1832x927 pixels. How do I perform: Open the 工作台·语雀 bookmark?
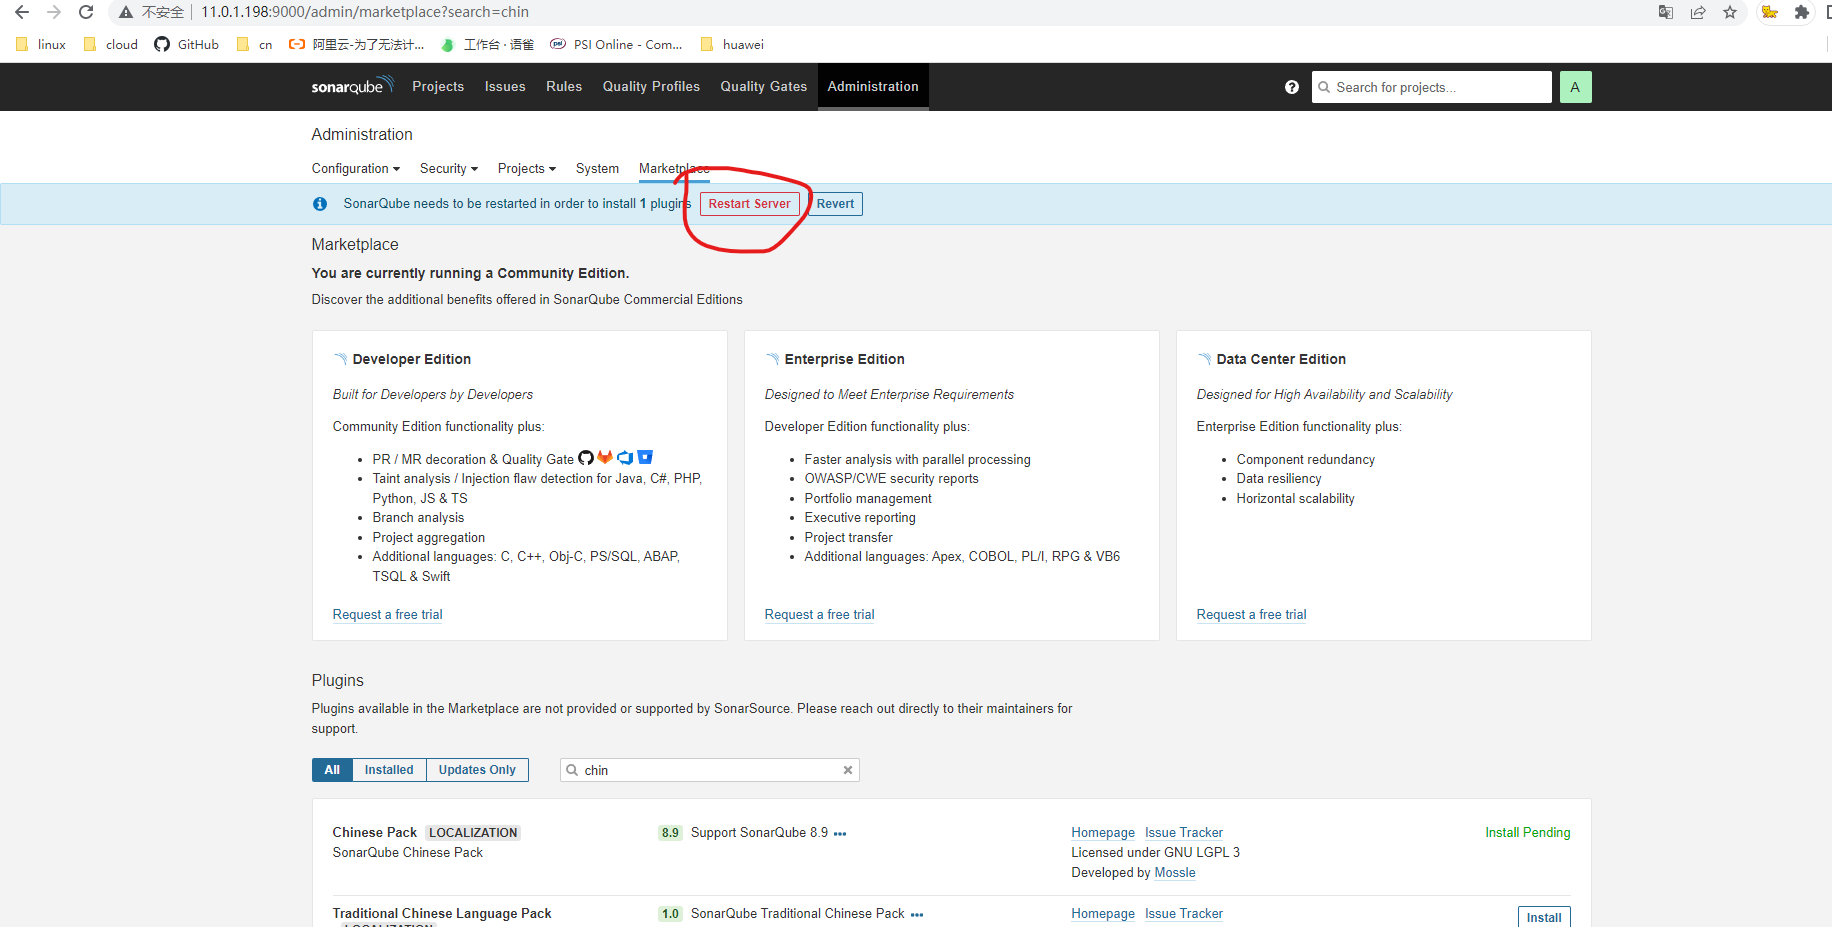[x=487, y=44]
